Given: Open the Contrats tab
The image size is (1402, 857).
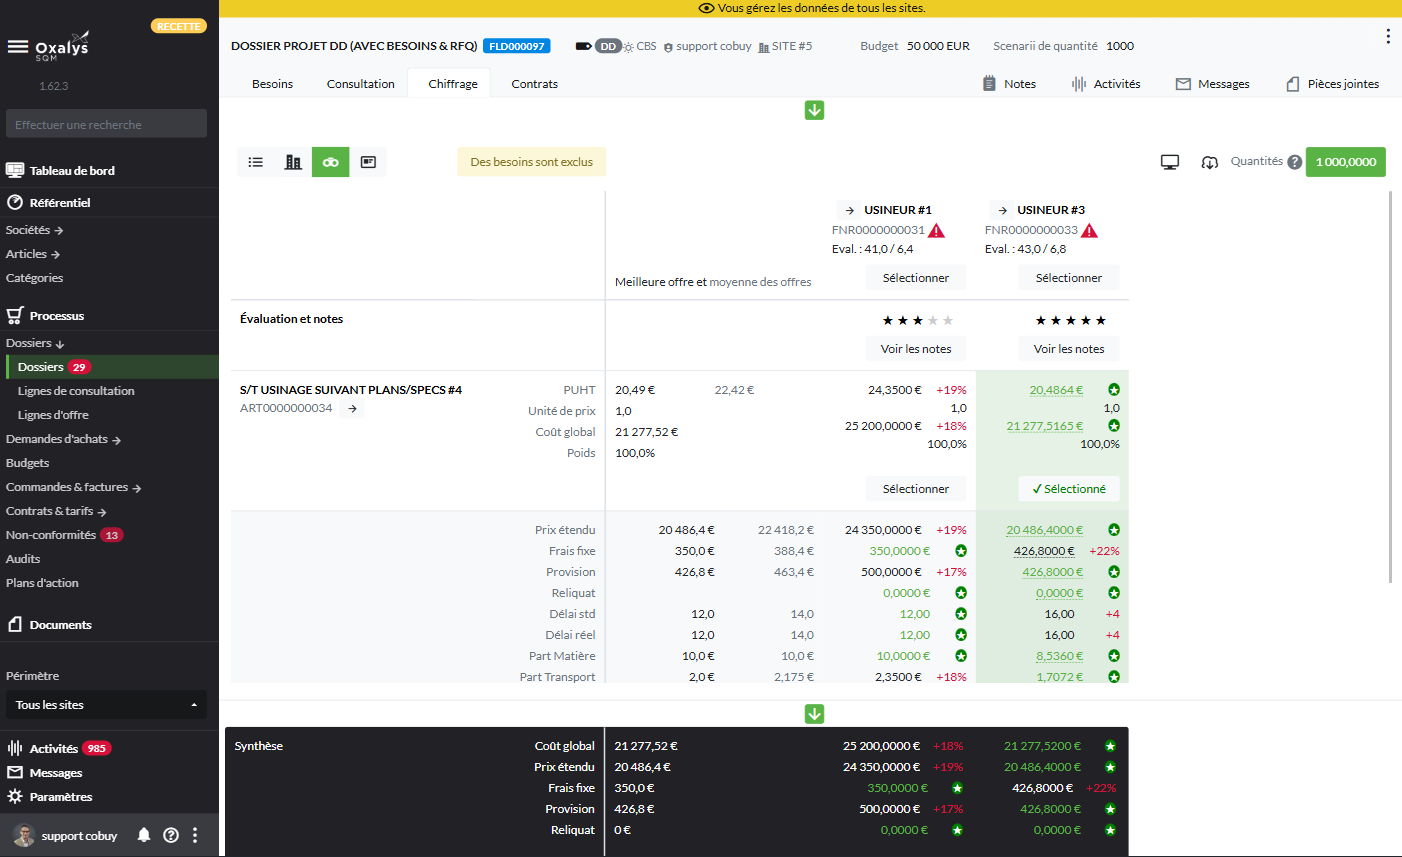Looking at the screenshot, I should coord(534,84).
